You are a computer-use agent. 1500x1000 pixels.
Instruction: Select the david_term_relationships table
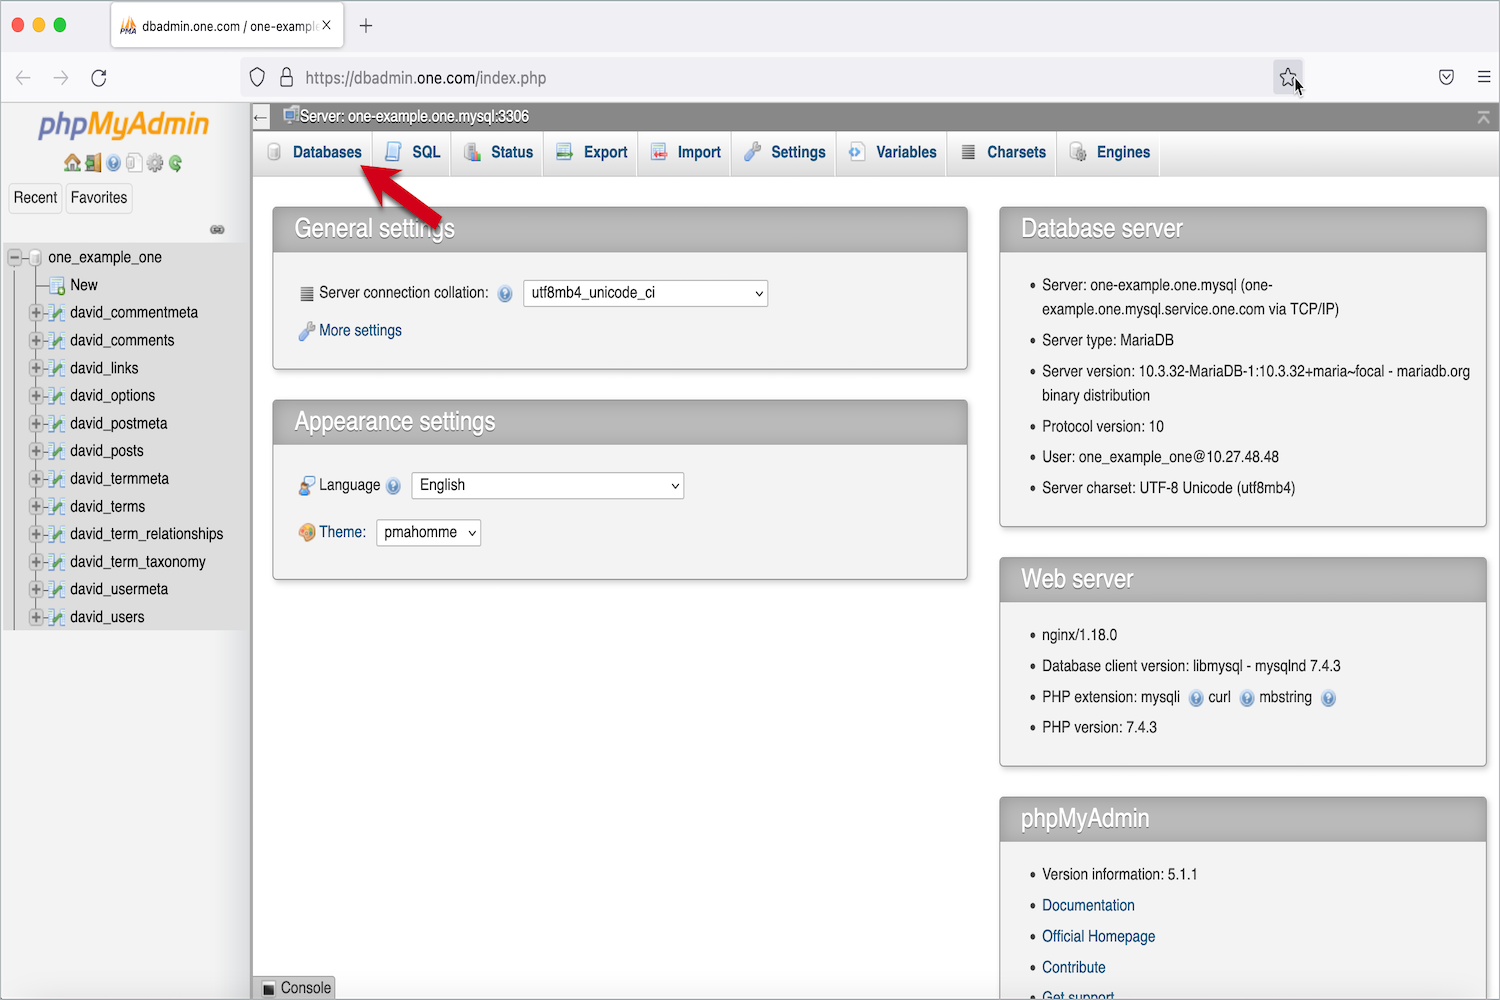(147, 534)
